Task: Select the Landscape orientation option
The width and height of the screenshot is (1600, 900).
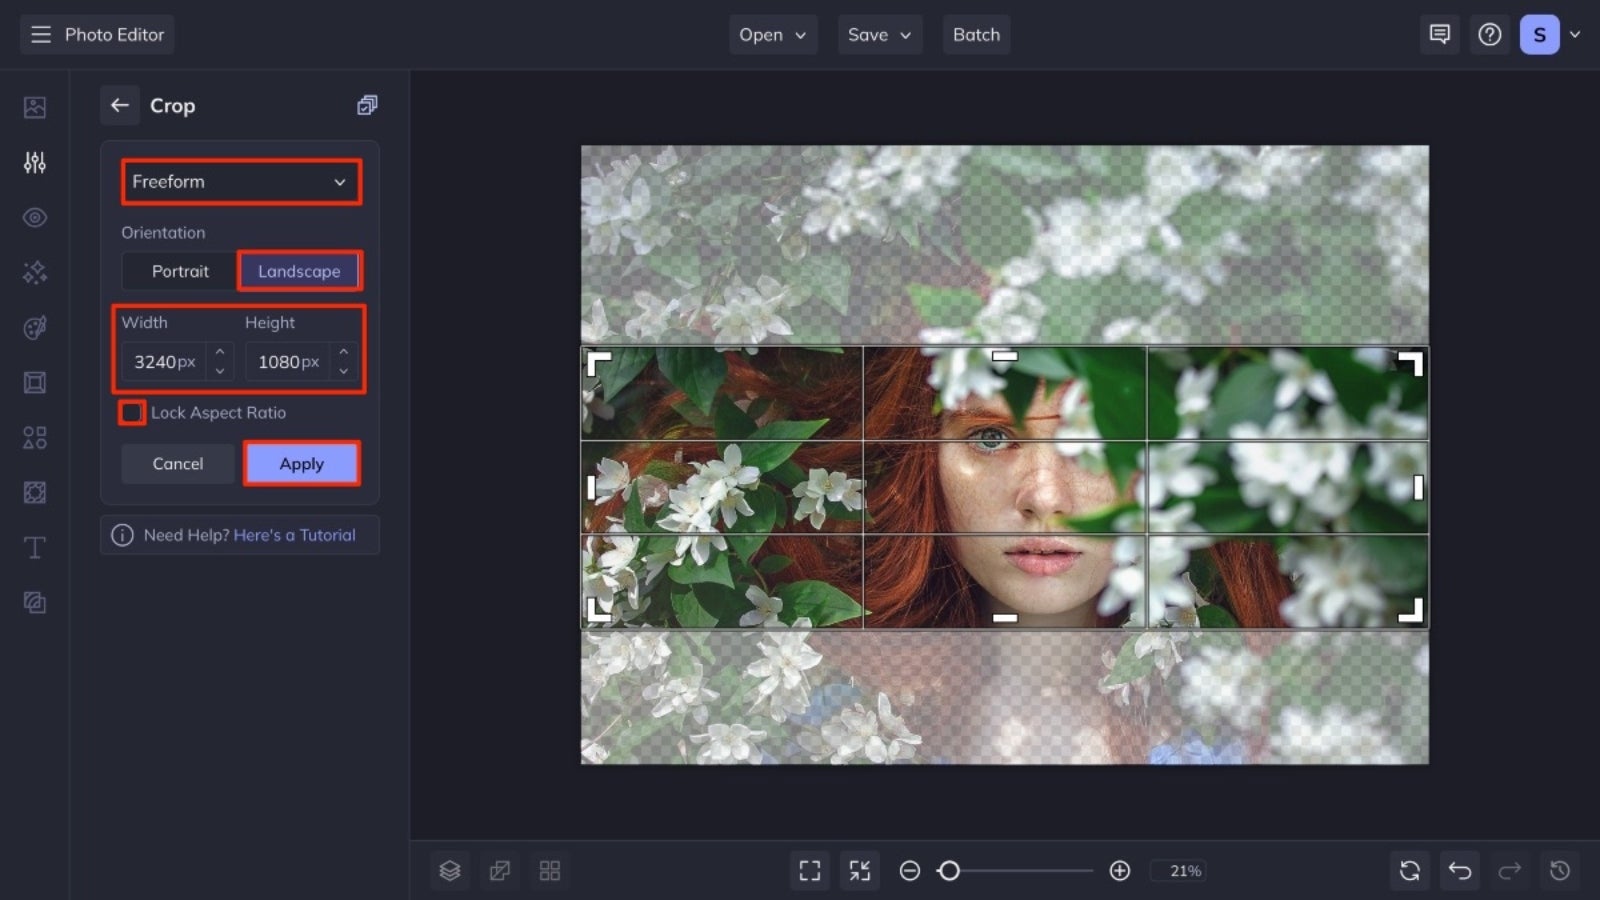Action: (x=299, y=270)
